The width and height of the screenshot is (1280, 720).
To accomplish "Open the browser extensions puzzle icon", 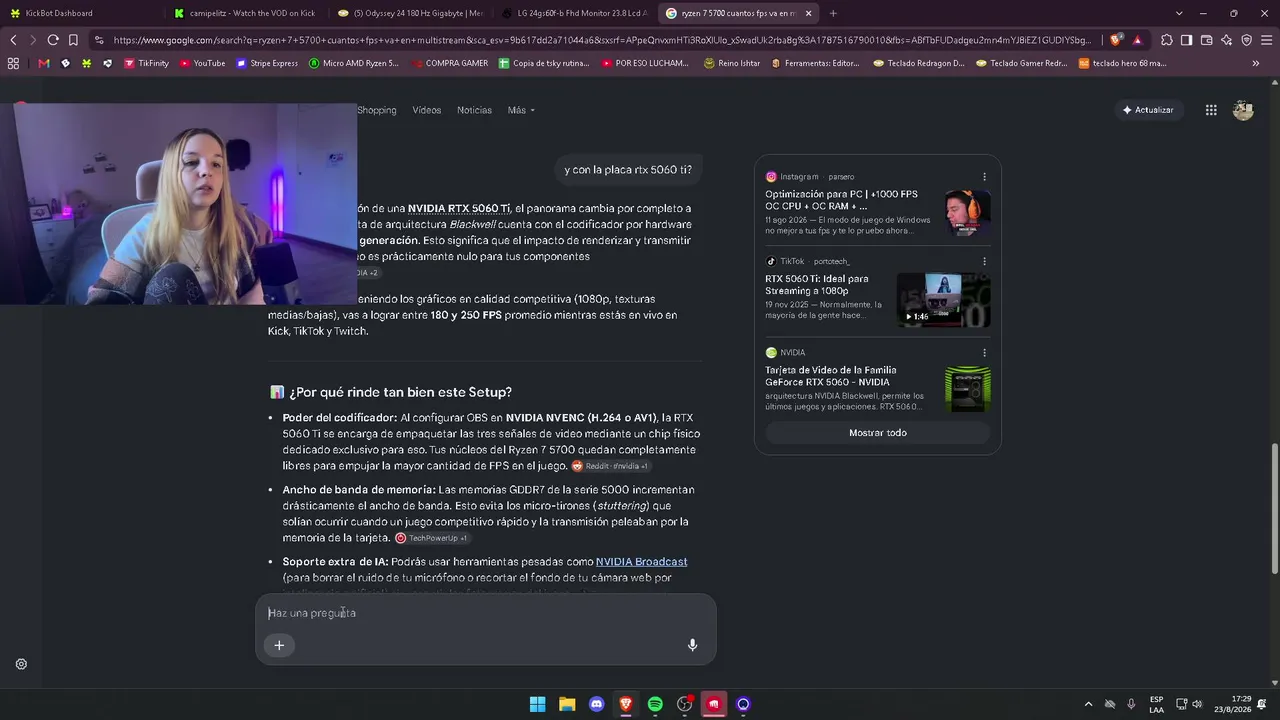I will pyautogui.click(x=1167, y=40).
